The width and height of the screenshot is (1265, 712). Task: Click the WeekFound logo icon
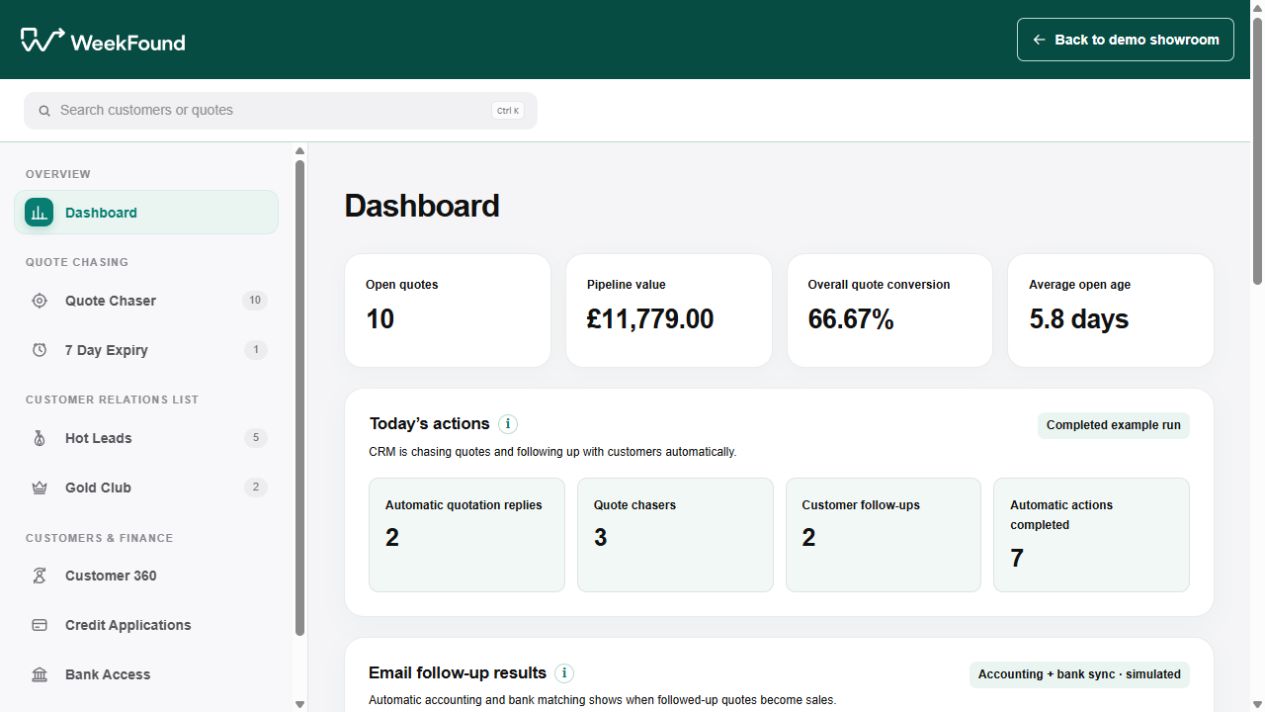(42, 40)
